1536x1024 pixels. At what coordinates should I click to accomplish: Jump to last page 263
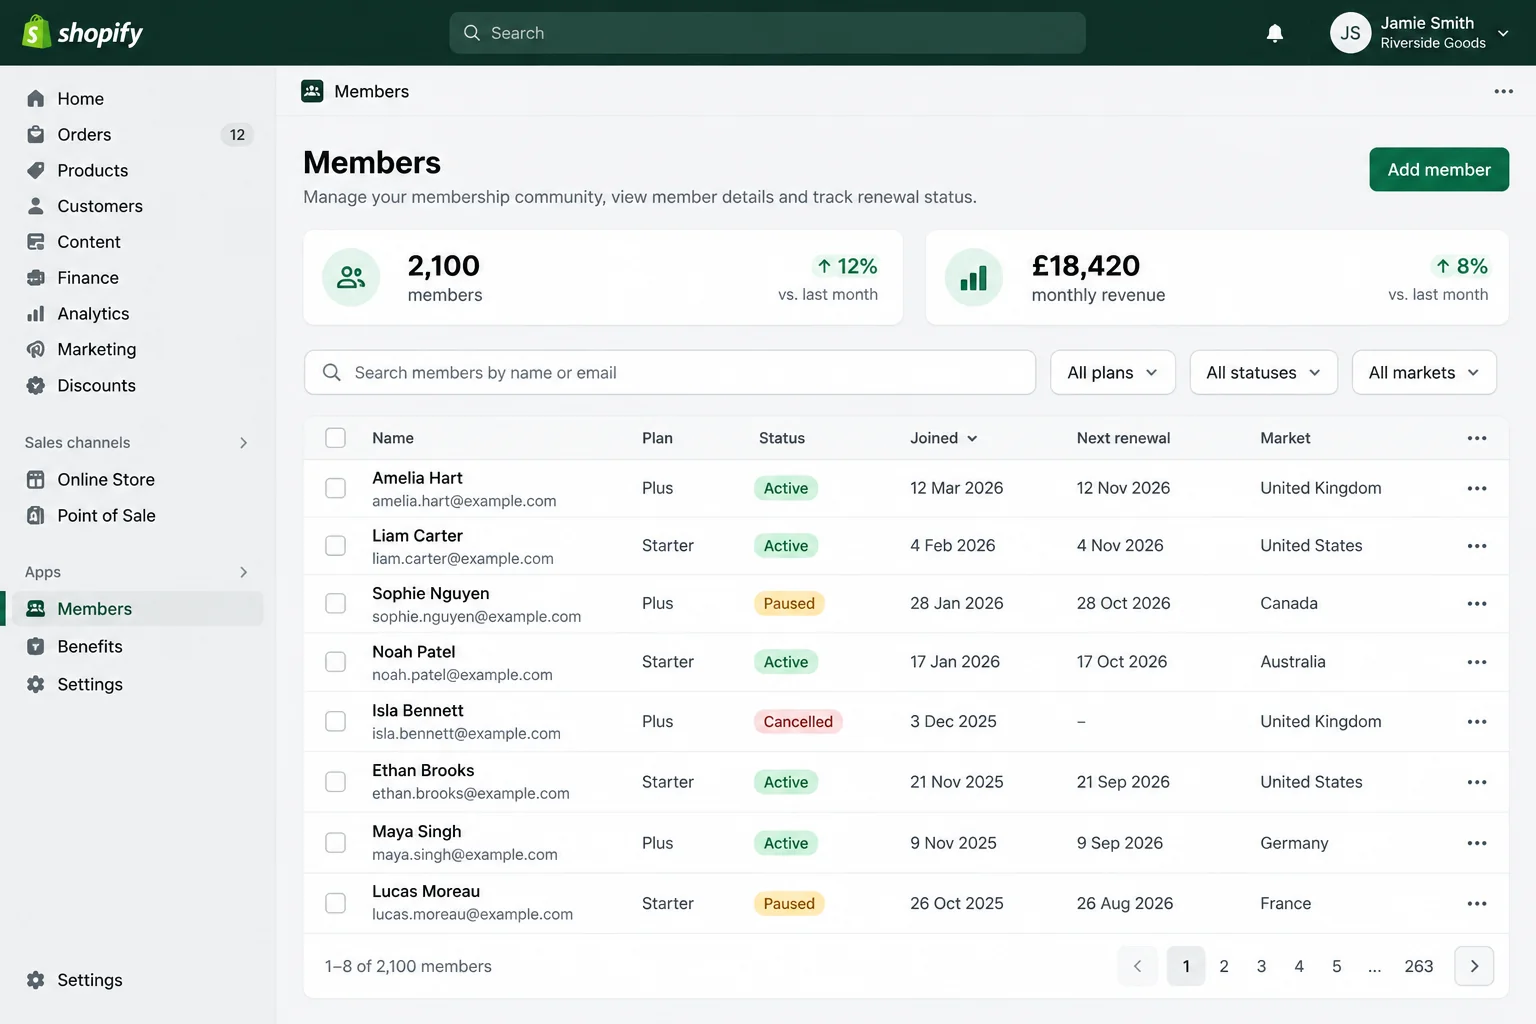[1419, 966]
